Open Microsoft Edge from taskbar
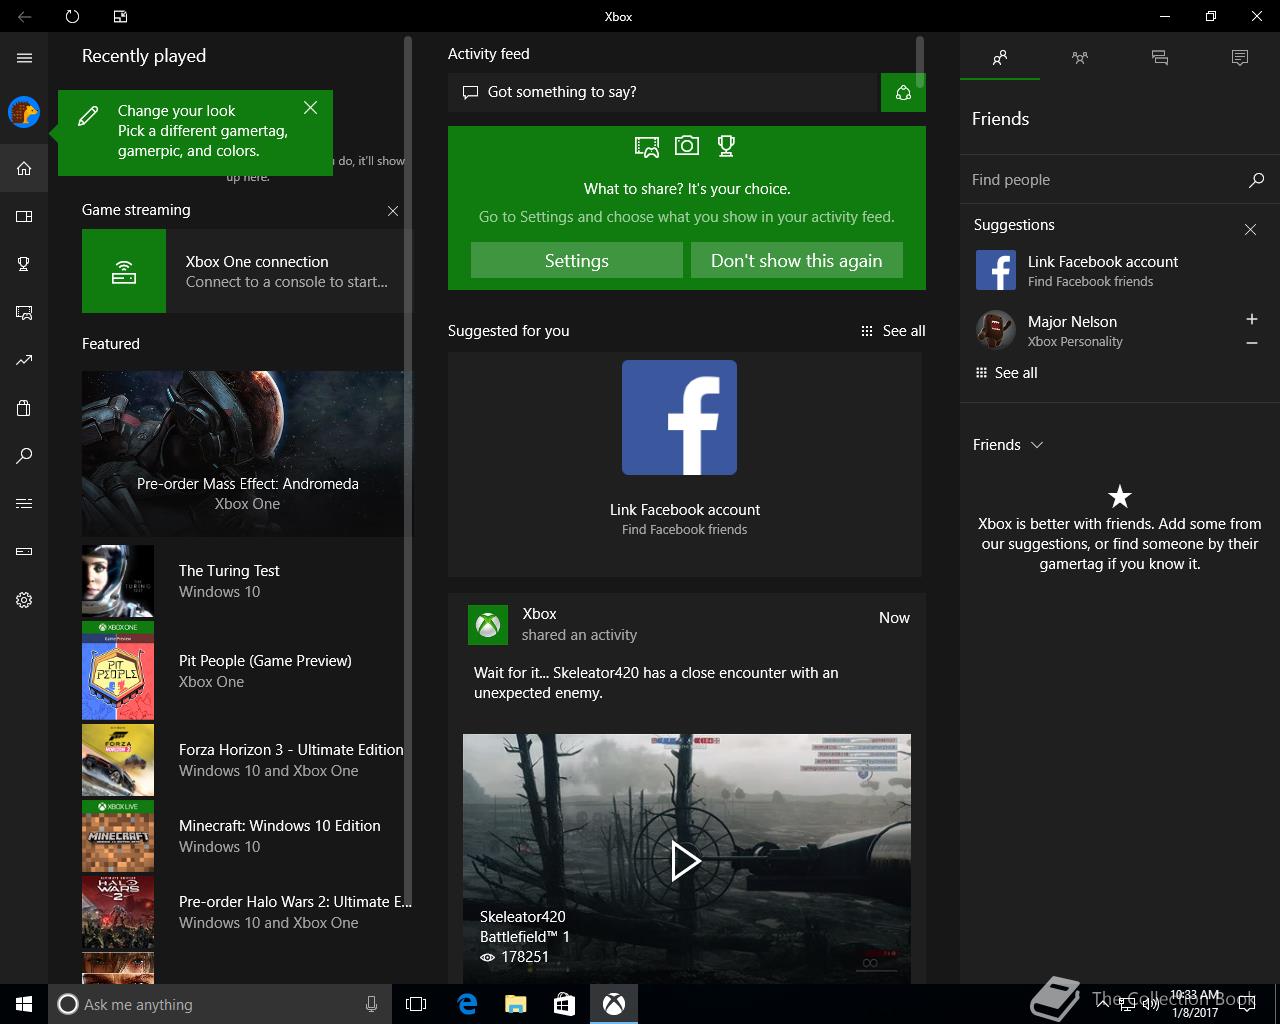The width and height of the screenshot is (1280, 1024). tap(467, 1004)
